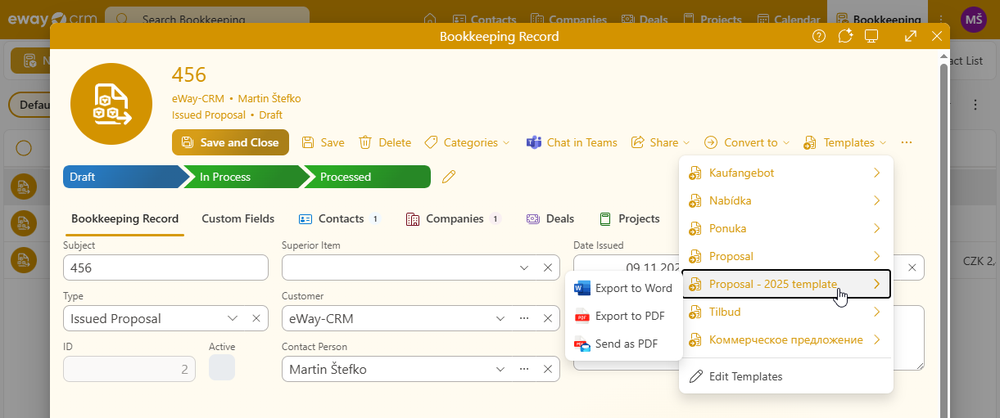Viewport: 1000px width, 418px height.
Task: Open the Categories dropdown
Action: coord(466,143)
